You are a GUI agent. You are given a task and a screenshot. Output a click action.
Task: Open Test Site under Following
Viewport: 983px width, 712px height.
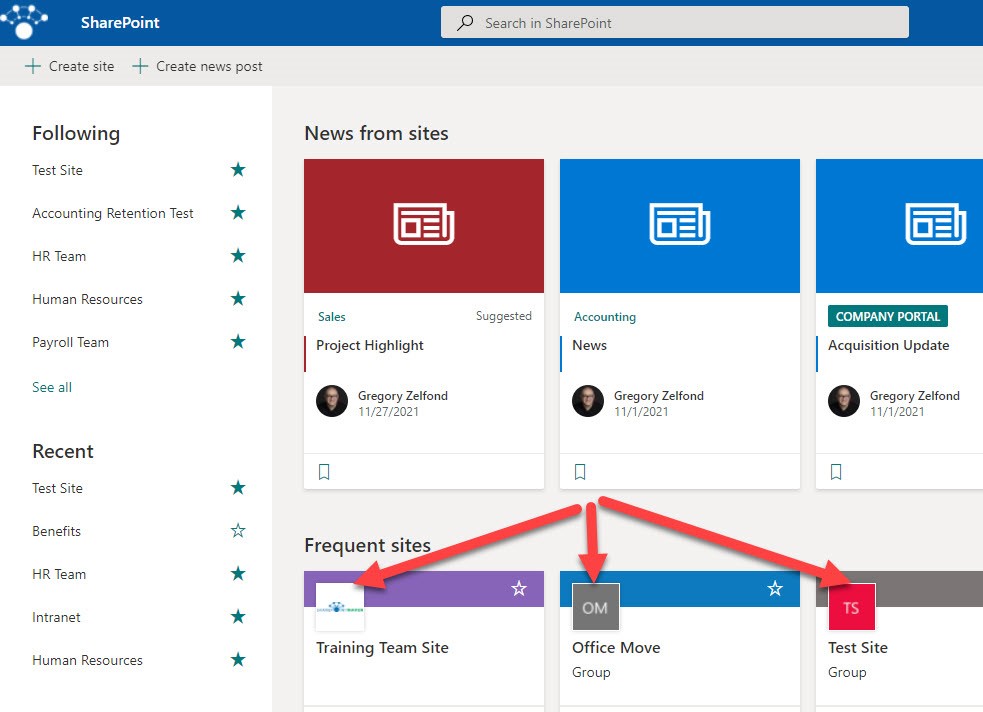pos(58,170)
